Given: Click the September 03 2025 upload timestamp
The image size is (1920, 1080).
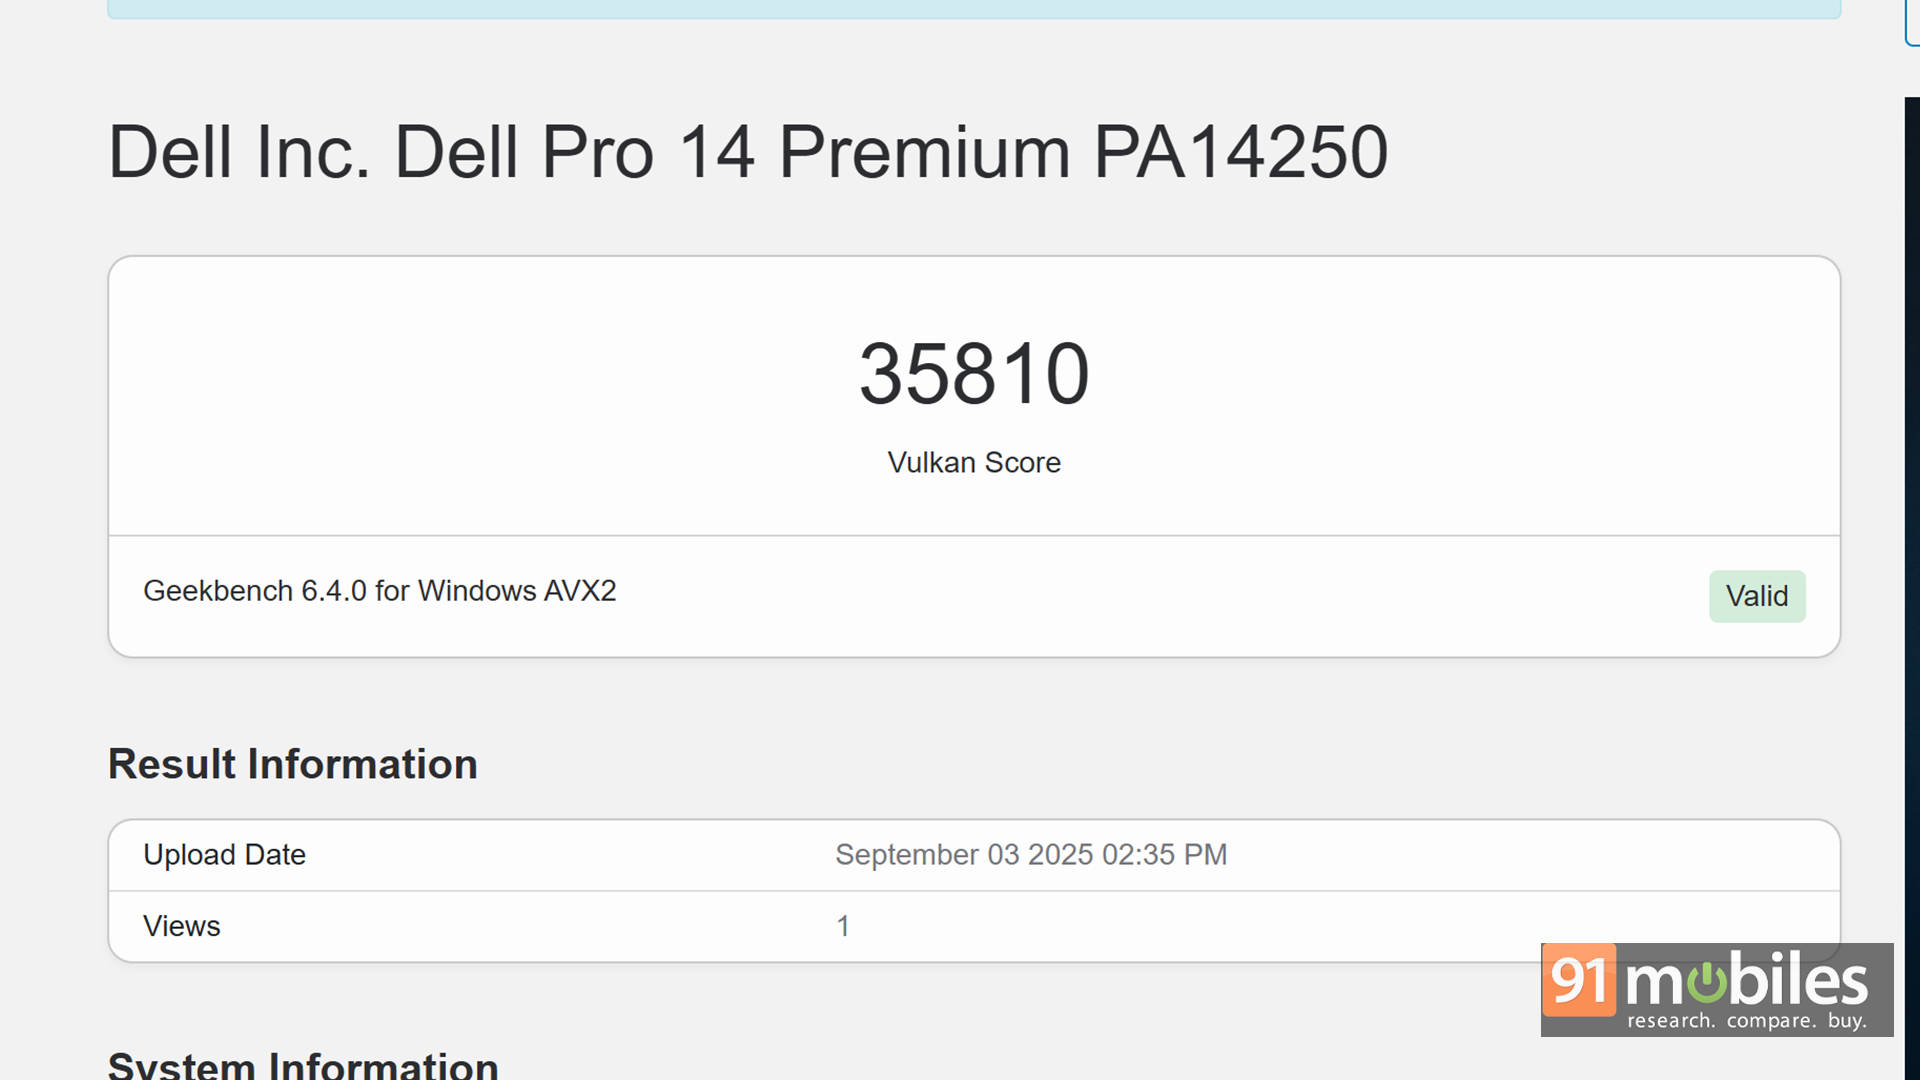Looking at the screenshot, I should 1030,855.
